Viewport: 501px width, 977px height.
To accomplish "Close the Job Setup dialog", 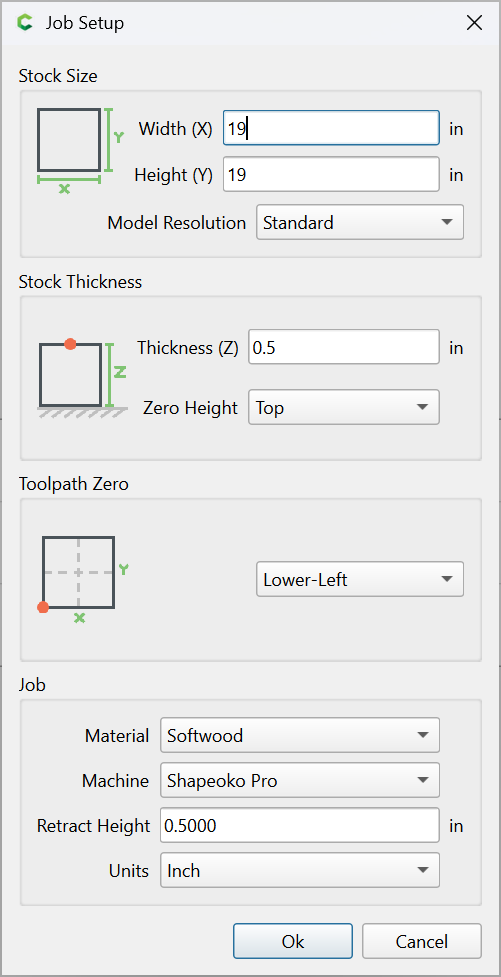I will click(474, 23).
